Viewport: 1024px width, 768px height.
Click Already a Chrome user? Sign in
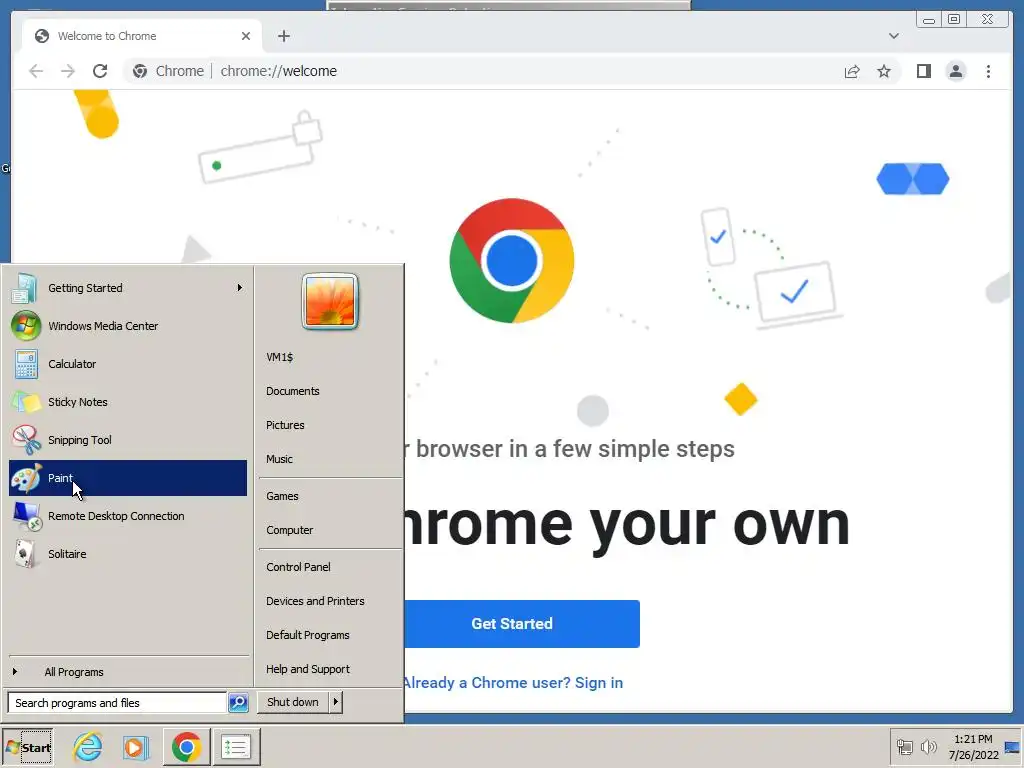click(513, 682)
